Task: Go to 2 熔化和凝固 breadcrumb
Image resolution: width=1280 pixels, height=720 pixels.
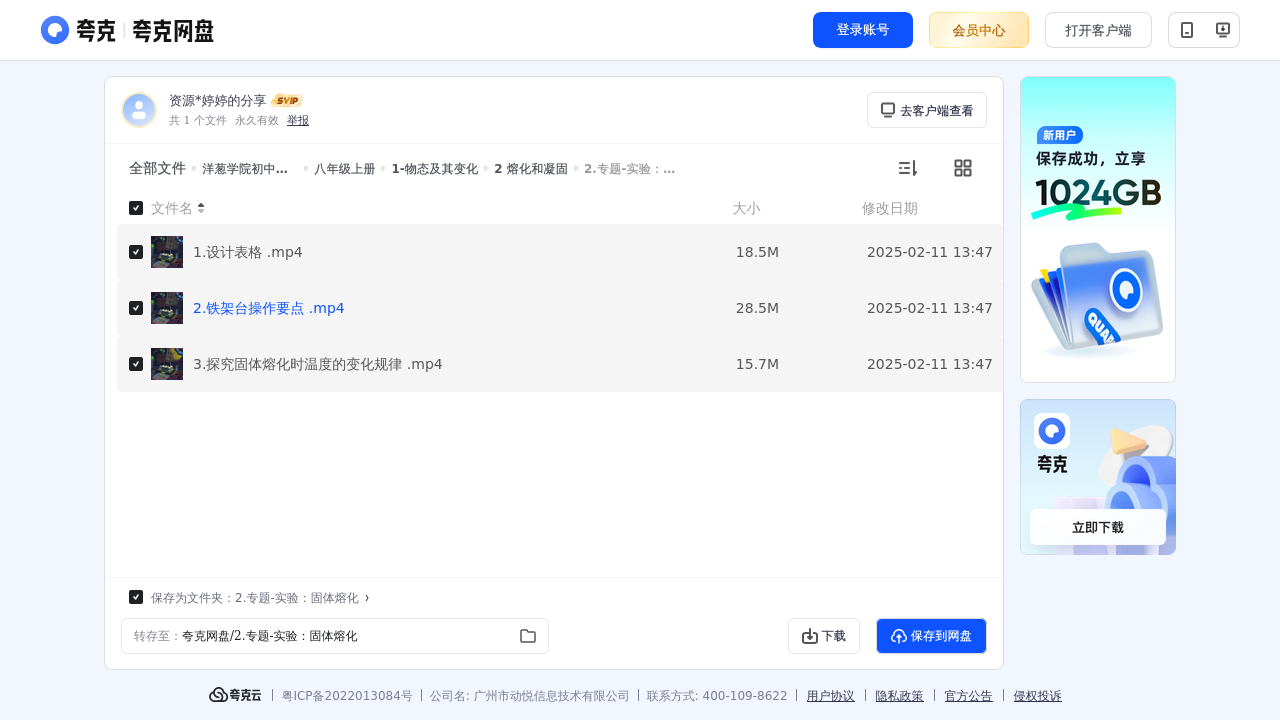Action: coord(531,169)
